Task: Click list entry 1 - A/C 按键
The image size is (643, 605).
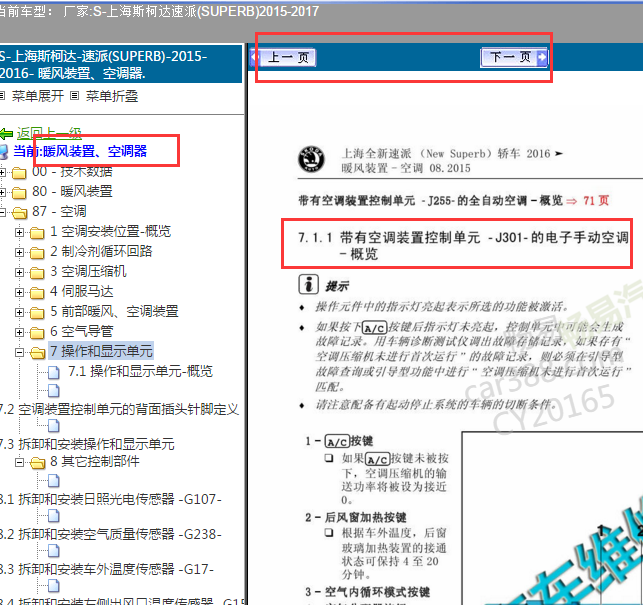Action: tap(339, 441)
